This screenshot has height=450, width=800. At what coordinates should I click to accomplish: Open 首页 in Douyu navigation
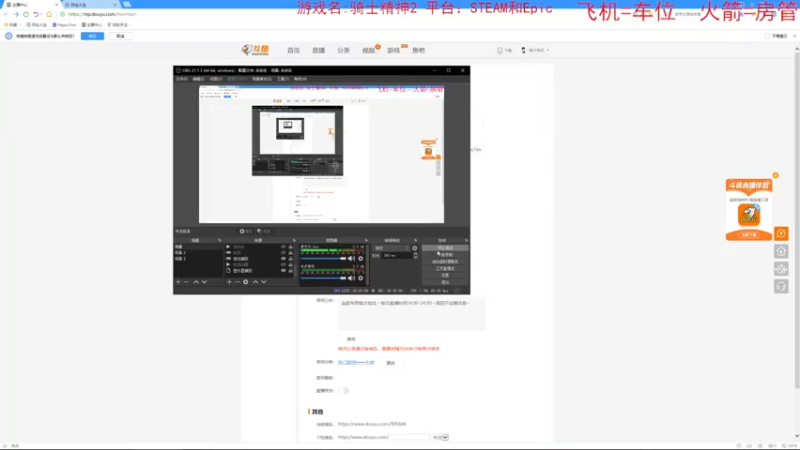coord(293,50)
